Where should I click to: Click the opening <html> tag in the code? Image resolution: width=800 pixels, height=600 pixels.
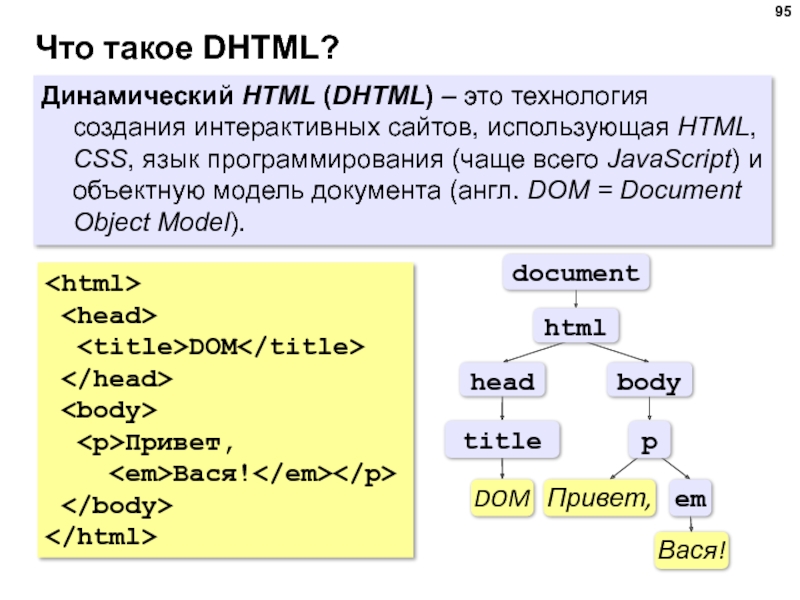point(93,283)
